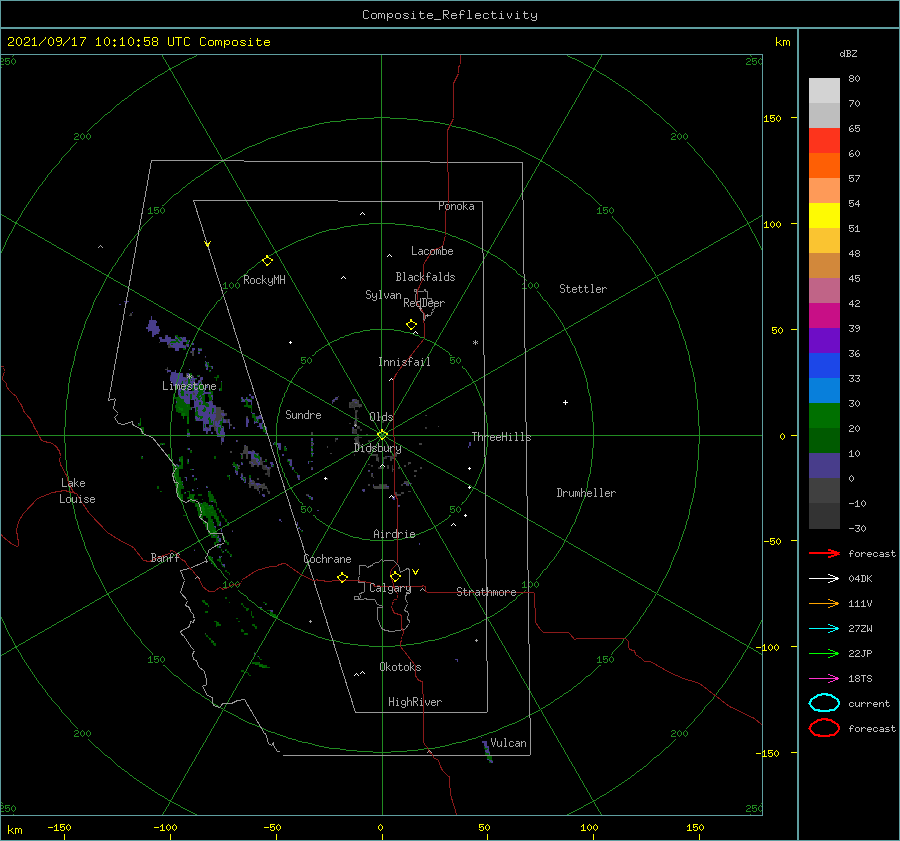The image size is (900, 841).
Task: Click the RockyMH label
Action: [x=265, y=280]
